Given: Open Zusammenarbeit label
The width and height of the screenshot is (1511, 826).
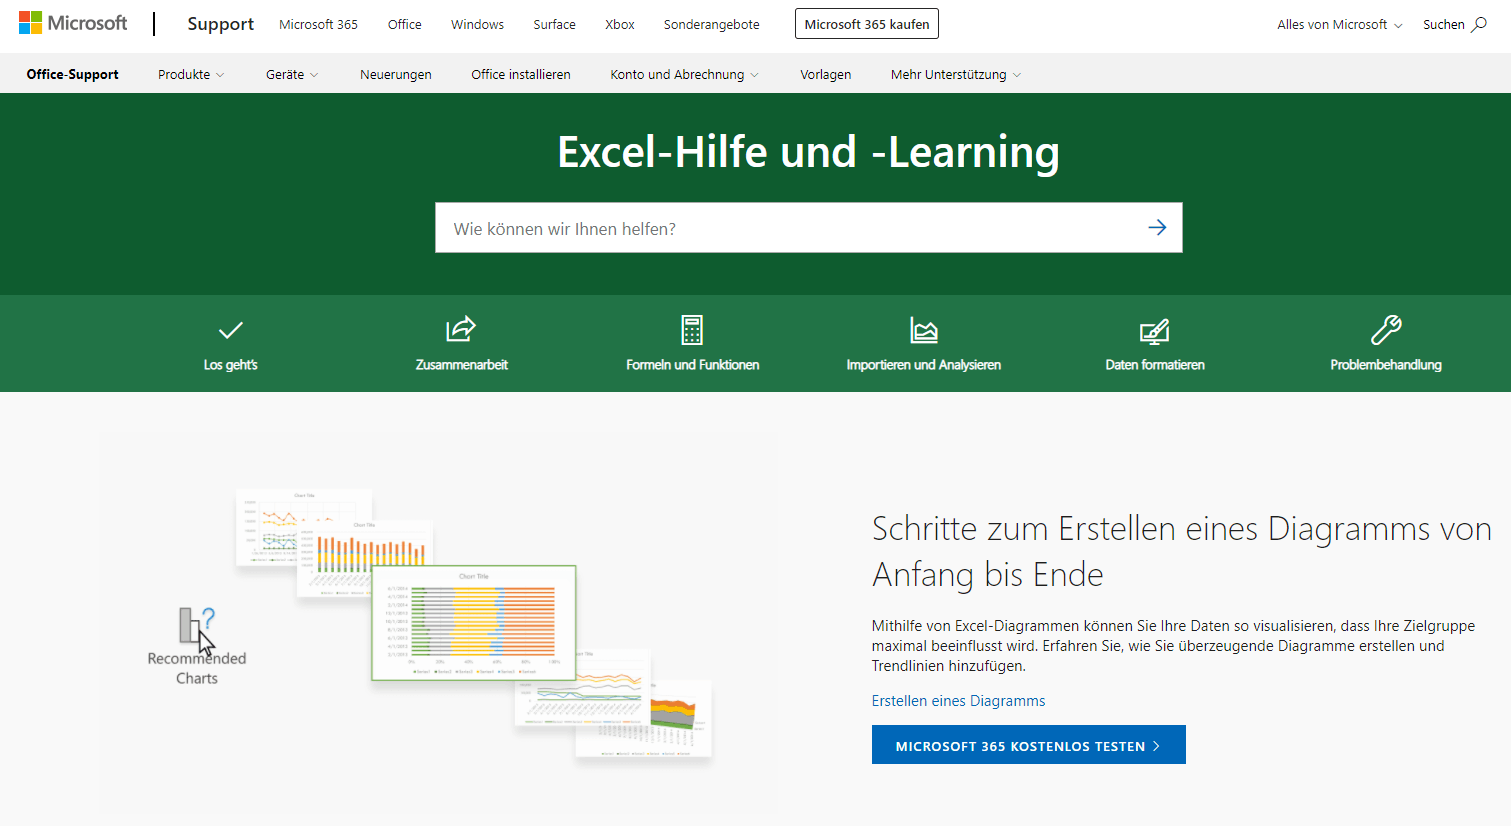Looking at the screenshot, I should (462, 365).
